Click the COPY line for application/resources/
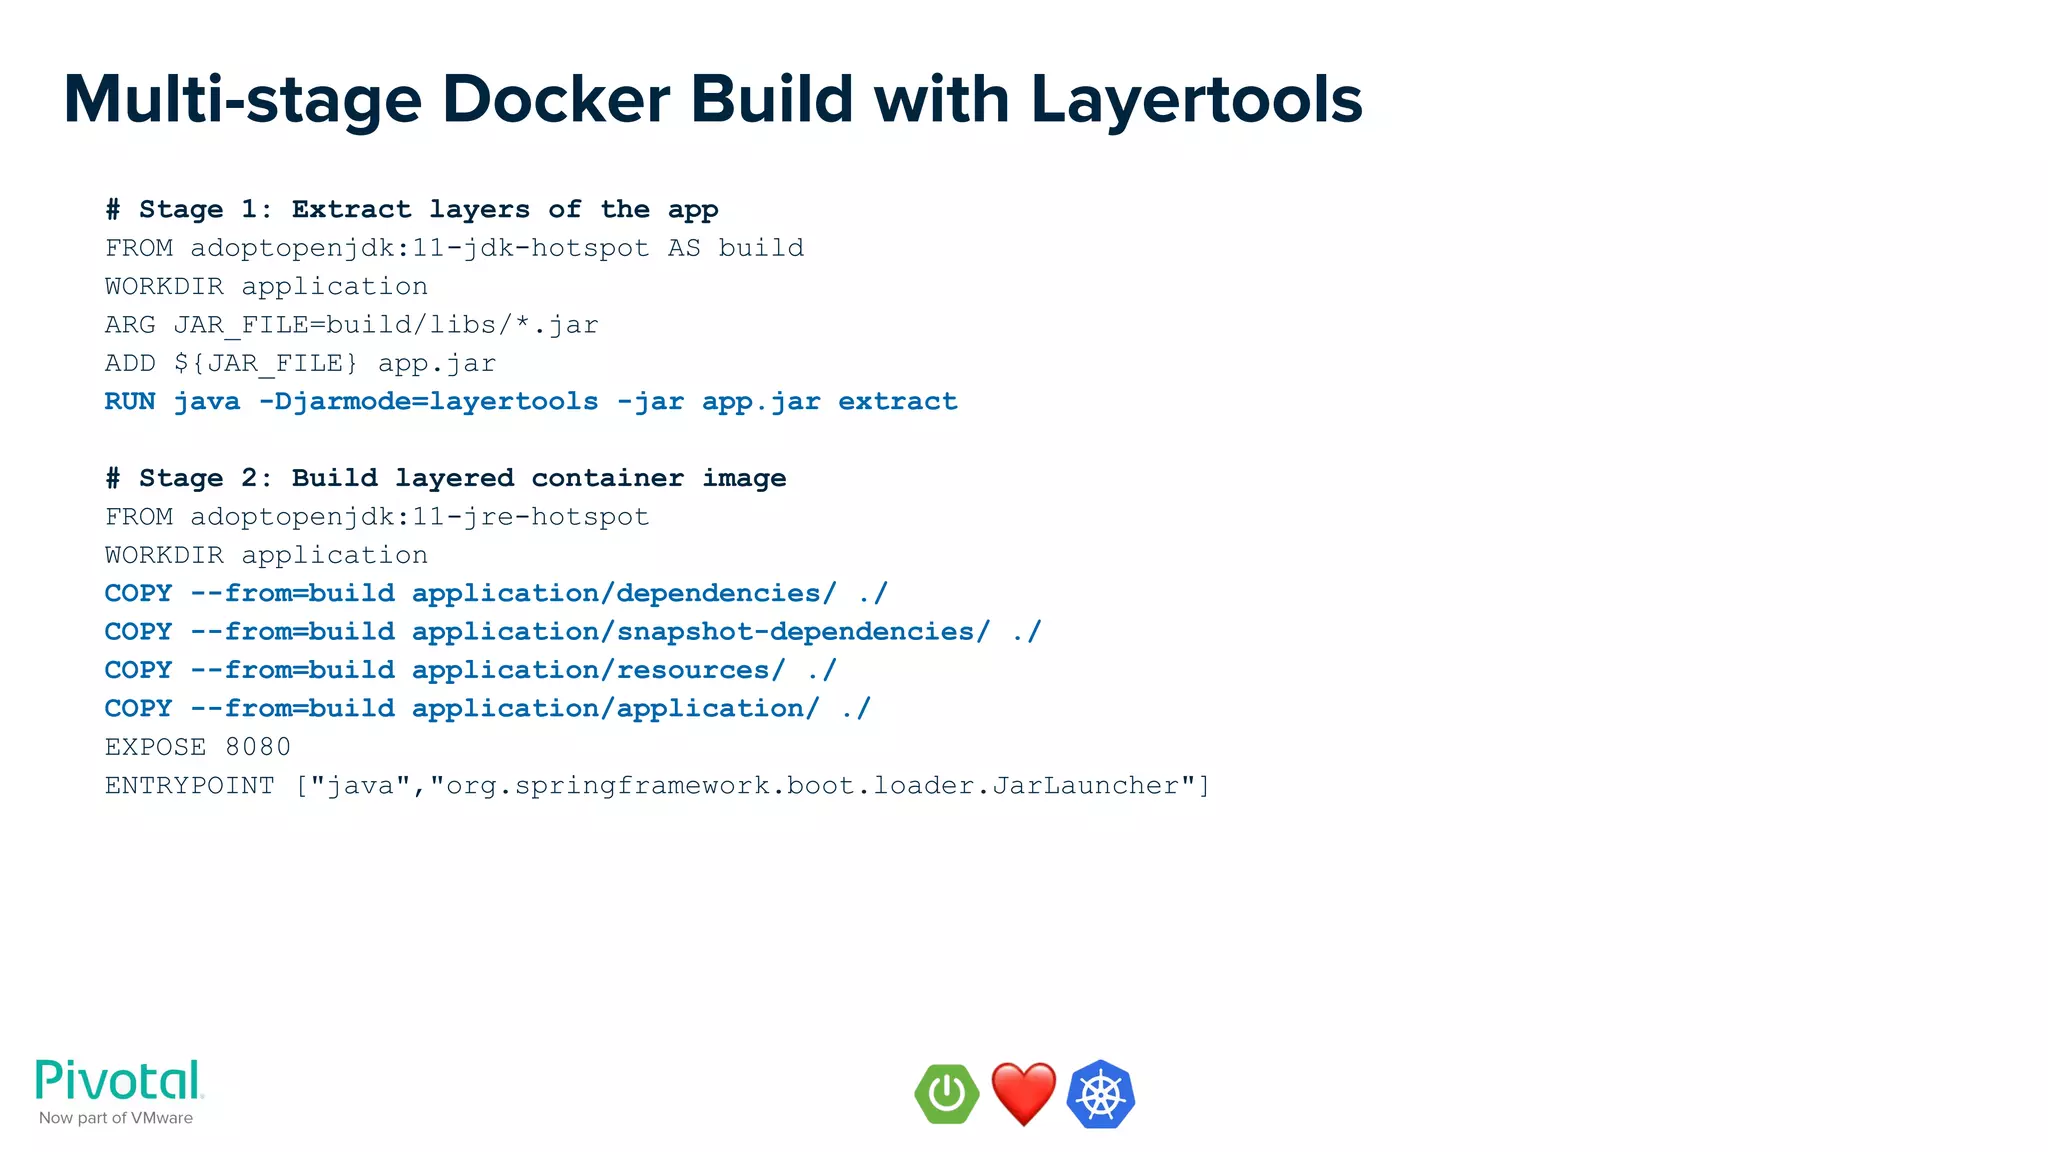Image resolution: width=2048 pixels, height=1152 pixels. (x=471, y=671)
